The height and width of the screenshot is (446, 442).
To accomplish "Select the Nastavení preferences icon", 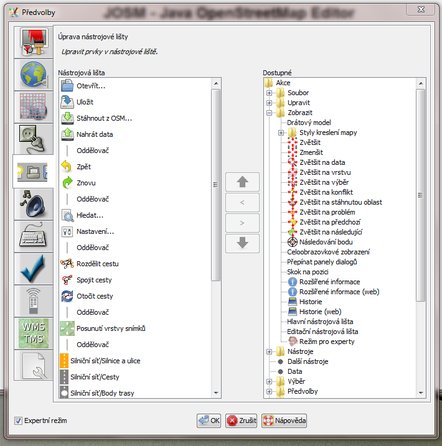I will (67, 231).
